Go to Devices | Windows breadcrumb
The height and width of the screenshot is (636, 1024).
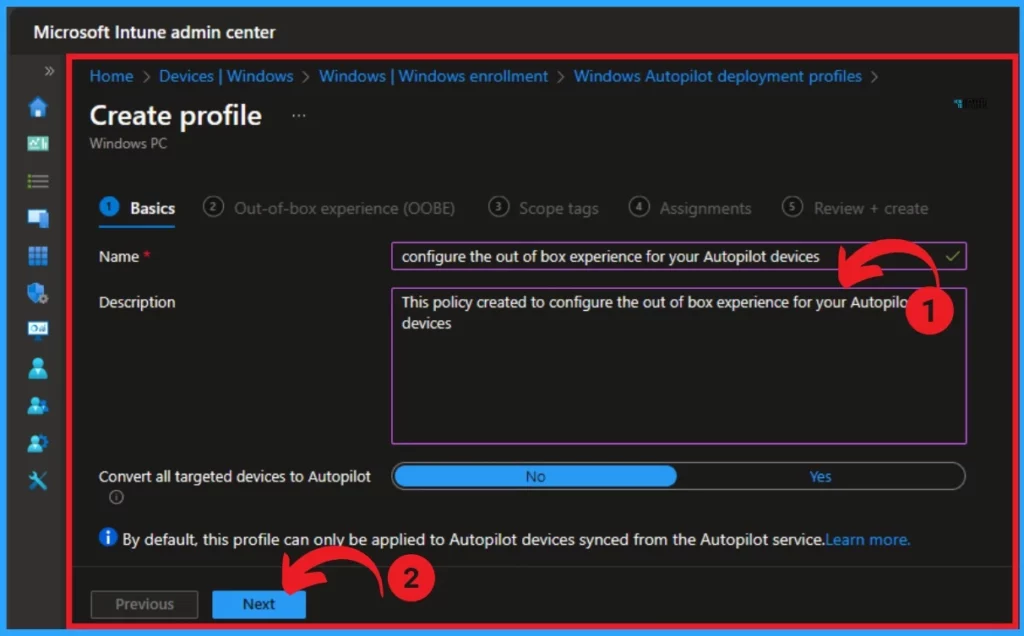pos(226,76)
